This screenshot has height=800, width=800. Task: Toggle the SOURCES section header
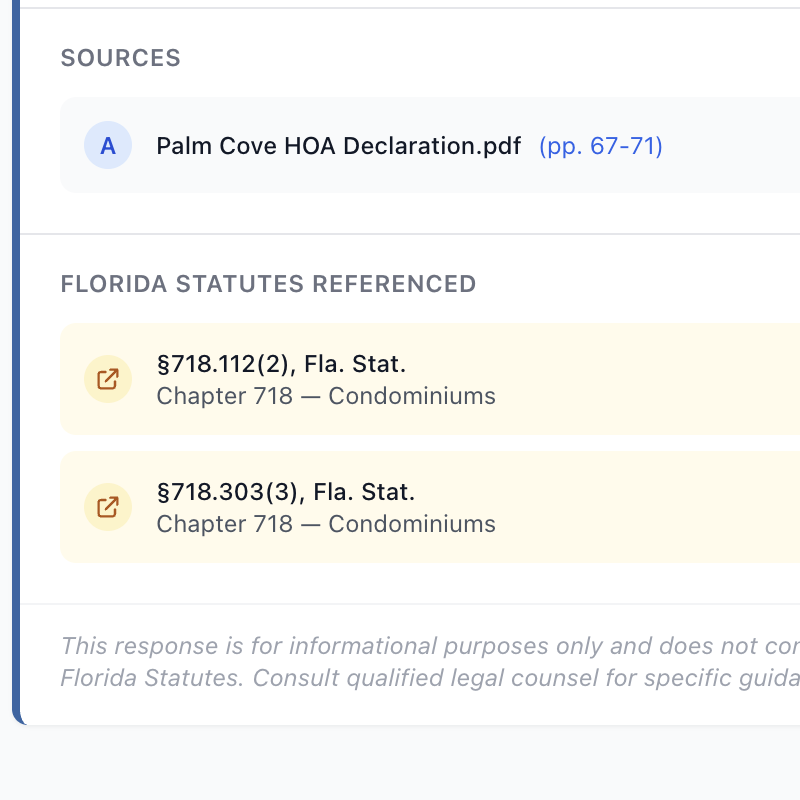coord(120,58)
